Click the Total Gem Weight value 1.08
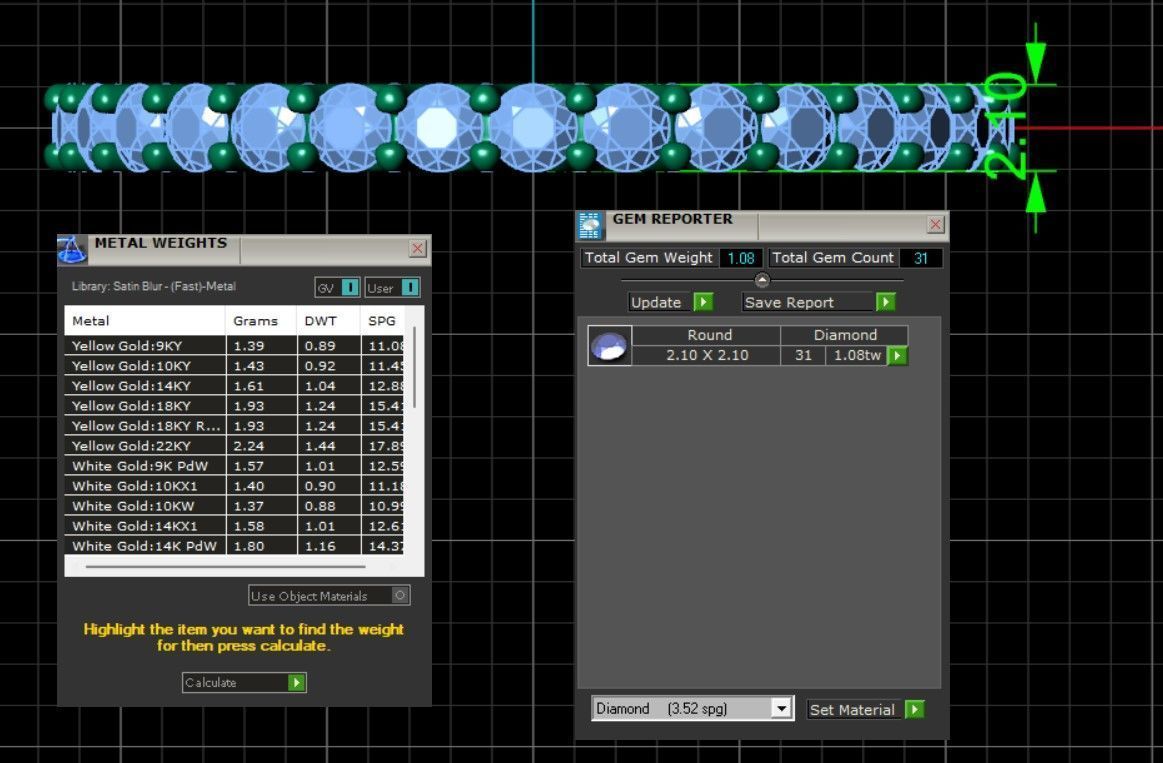 point(741,258)
